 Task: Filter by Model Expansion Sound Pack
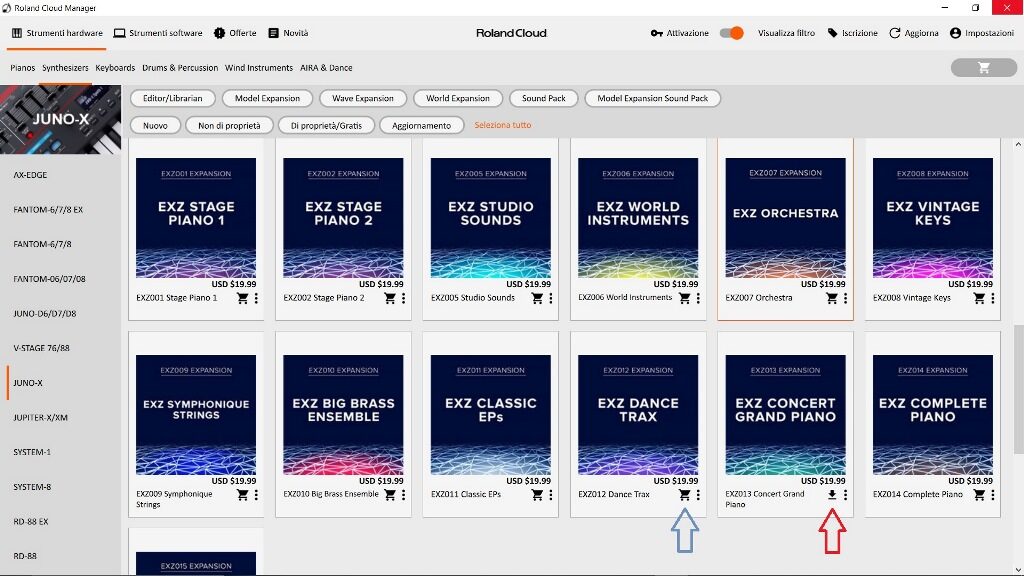(x=652, y=98)
